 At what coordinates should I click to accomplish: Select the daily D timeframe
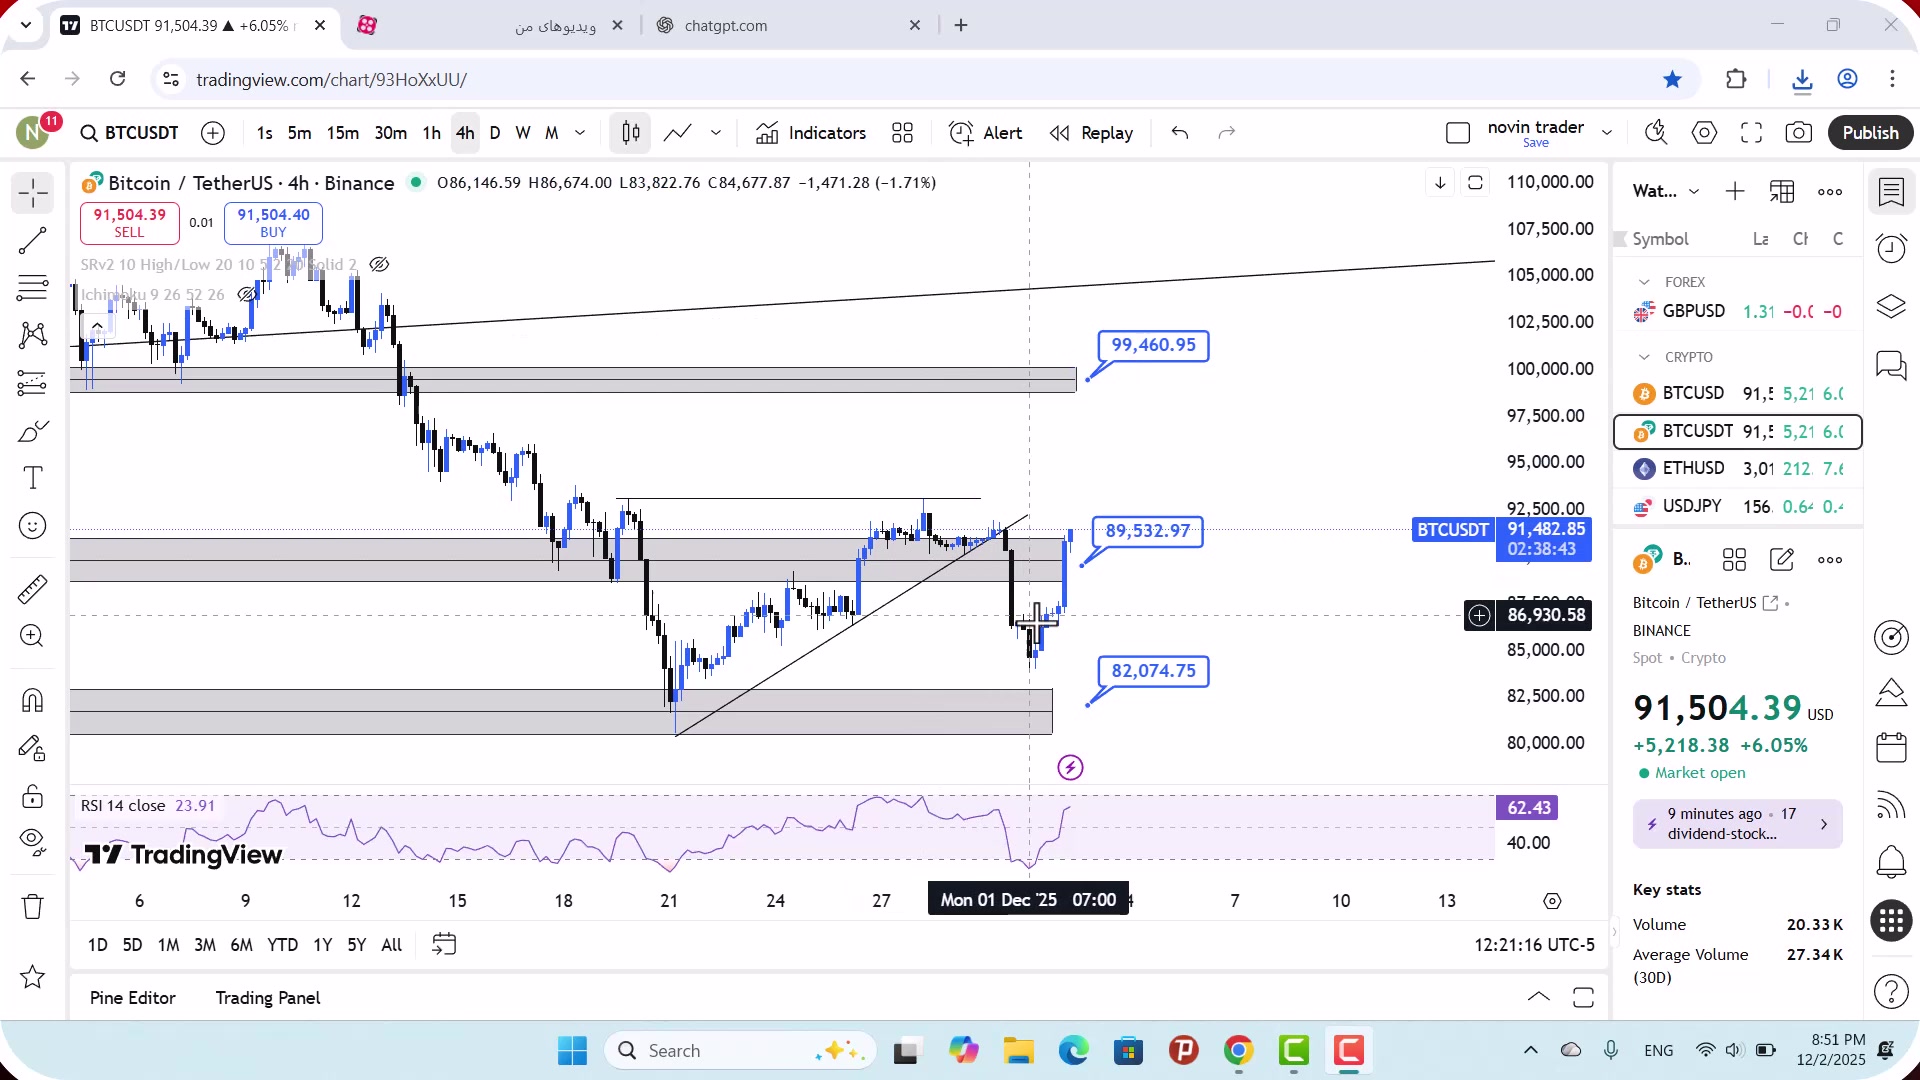tap(495, 133)
